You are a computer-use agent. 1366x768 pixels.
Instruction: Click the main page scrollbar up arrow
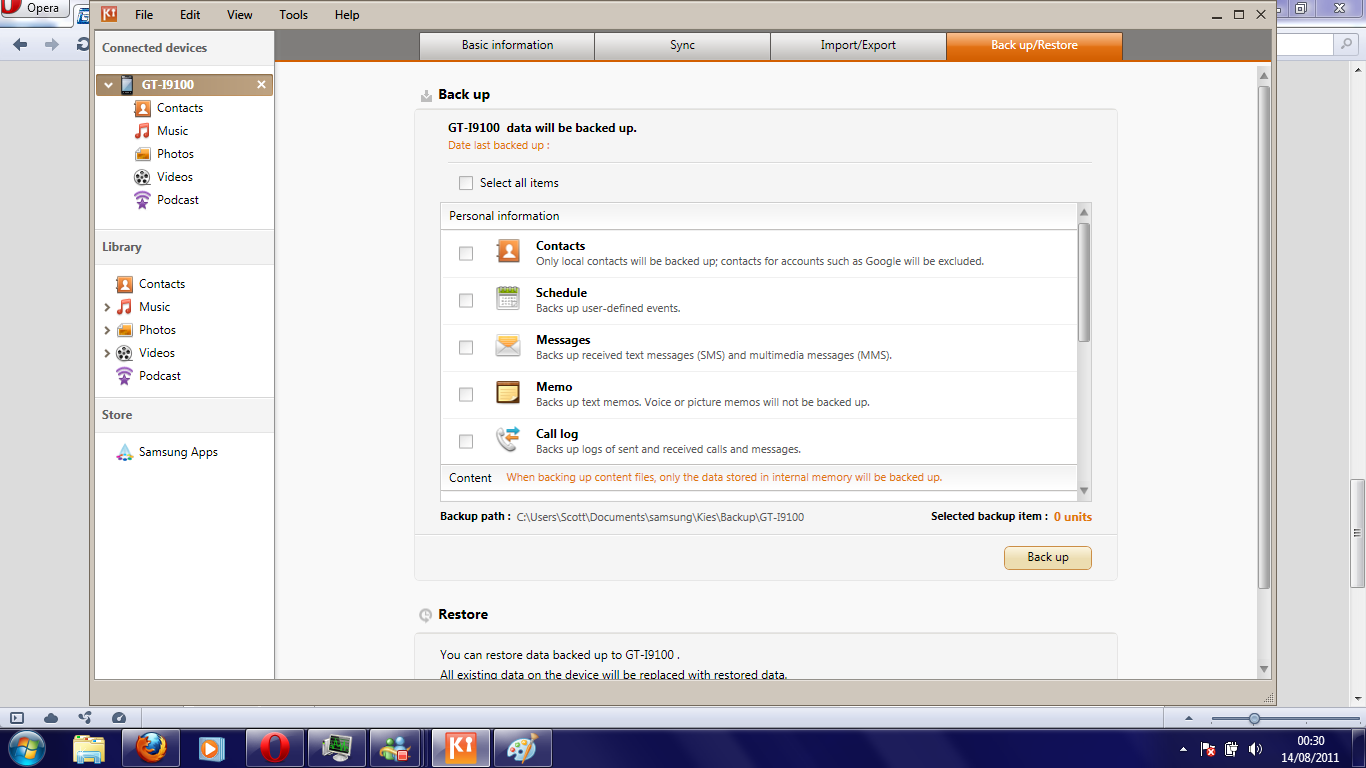click(1264, 75)
